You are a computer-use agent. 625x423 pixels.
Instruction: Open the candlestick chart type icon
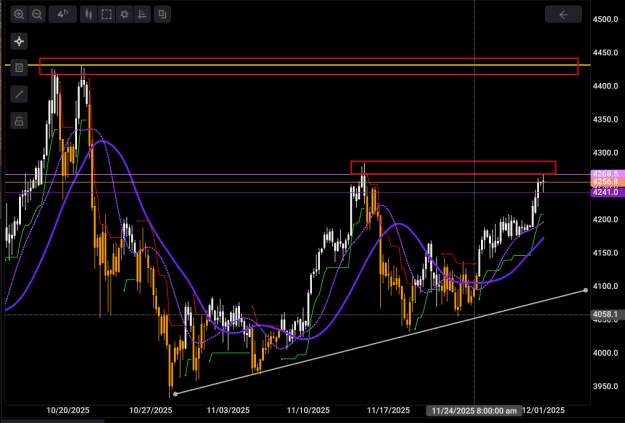pyautogui.click(x=88, y=14)
